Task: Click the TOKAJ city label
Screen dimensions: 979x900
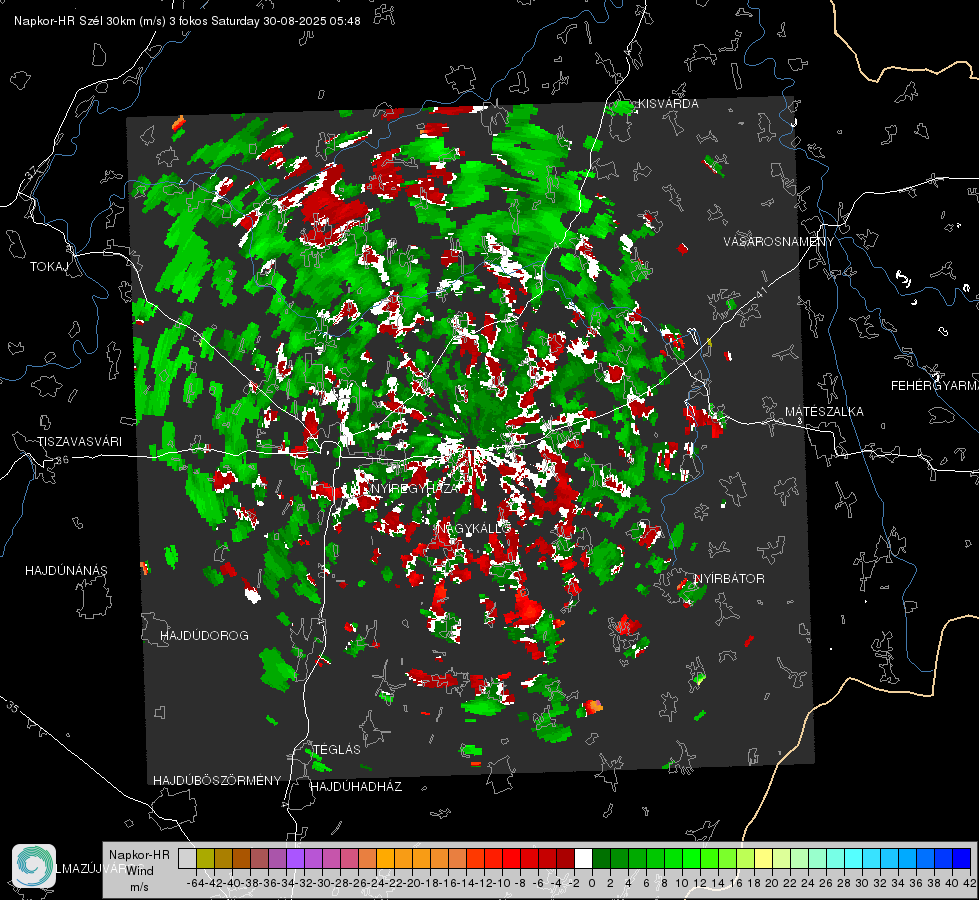Action: [x=49, y=267]
